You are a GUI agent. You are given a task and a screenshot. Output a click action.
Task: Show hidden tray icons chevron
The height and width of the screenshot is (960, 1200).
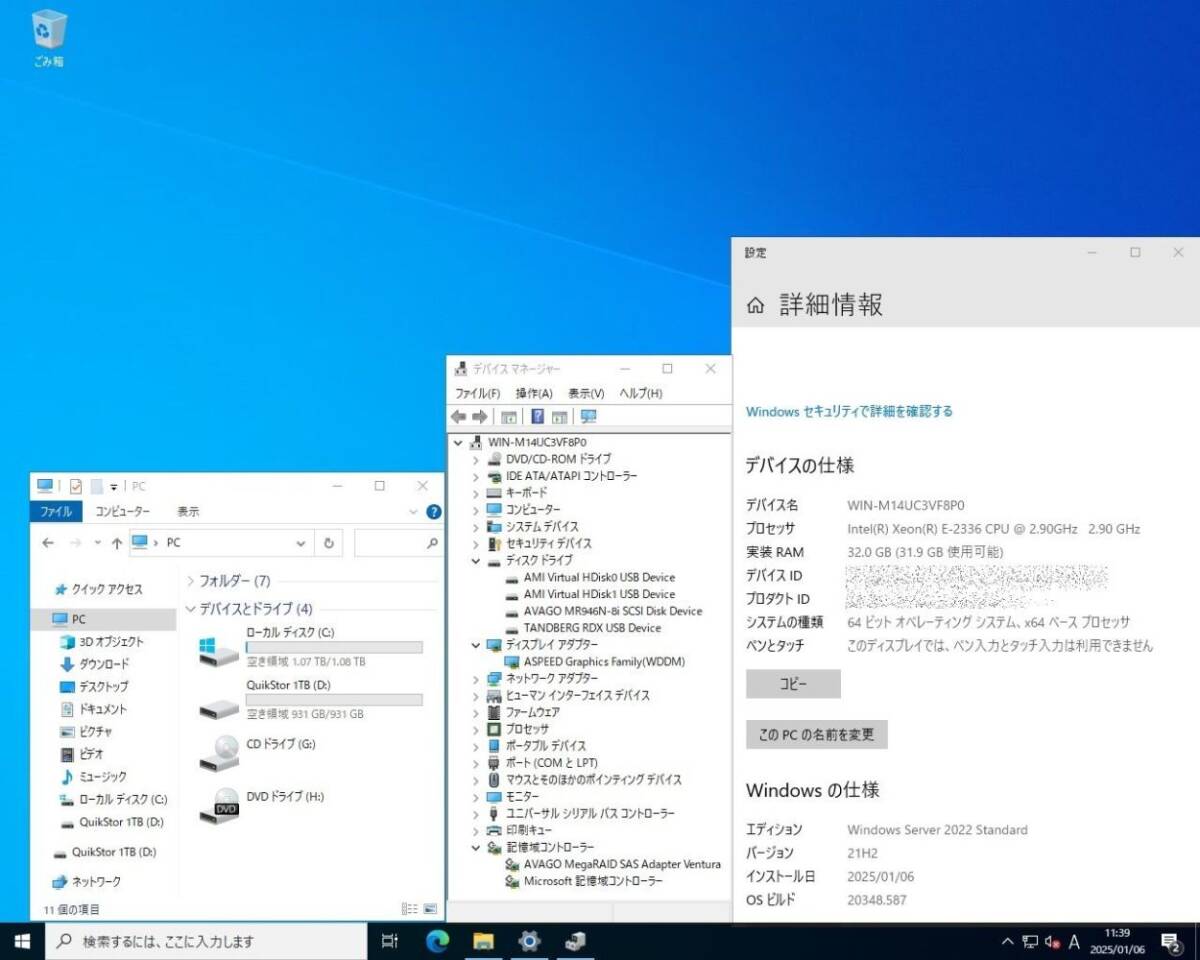(1007, 942)
